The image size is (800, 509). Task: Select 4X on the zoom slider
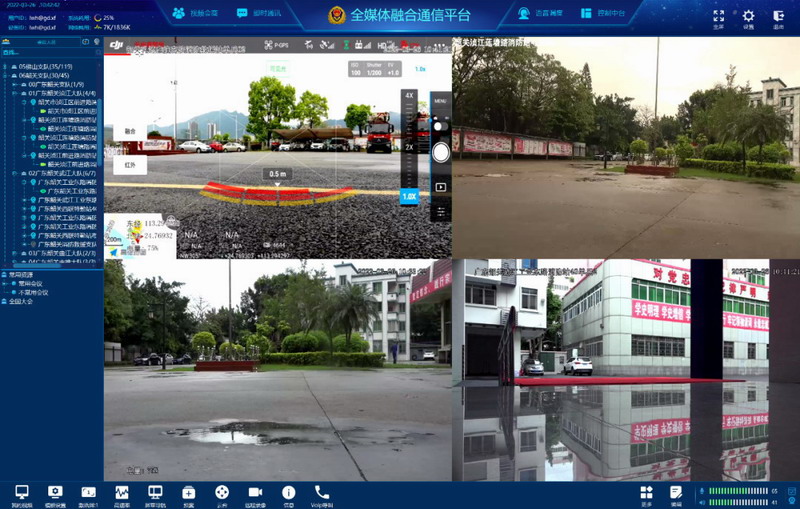coord(409,95)
